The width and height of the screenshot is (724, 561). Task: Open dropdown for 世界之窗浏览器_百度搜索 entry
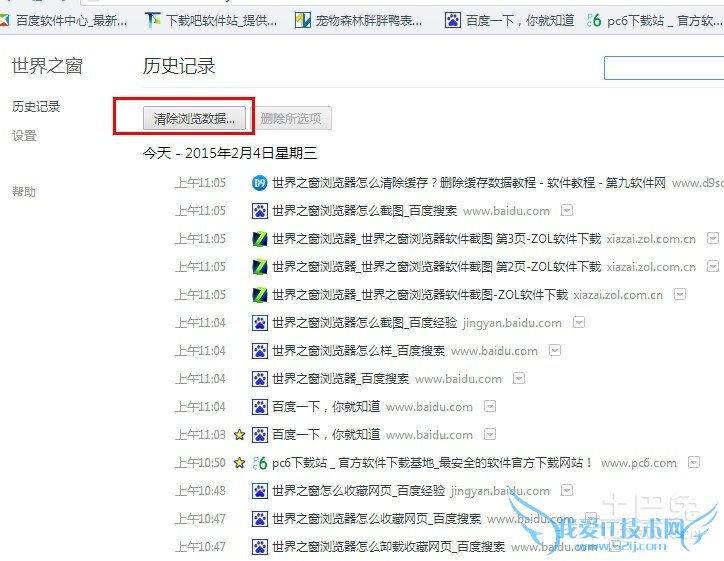[519, 379]
